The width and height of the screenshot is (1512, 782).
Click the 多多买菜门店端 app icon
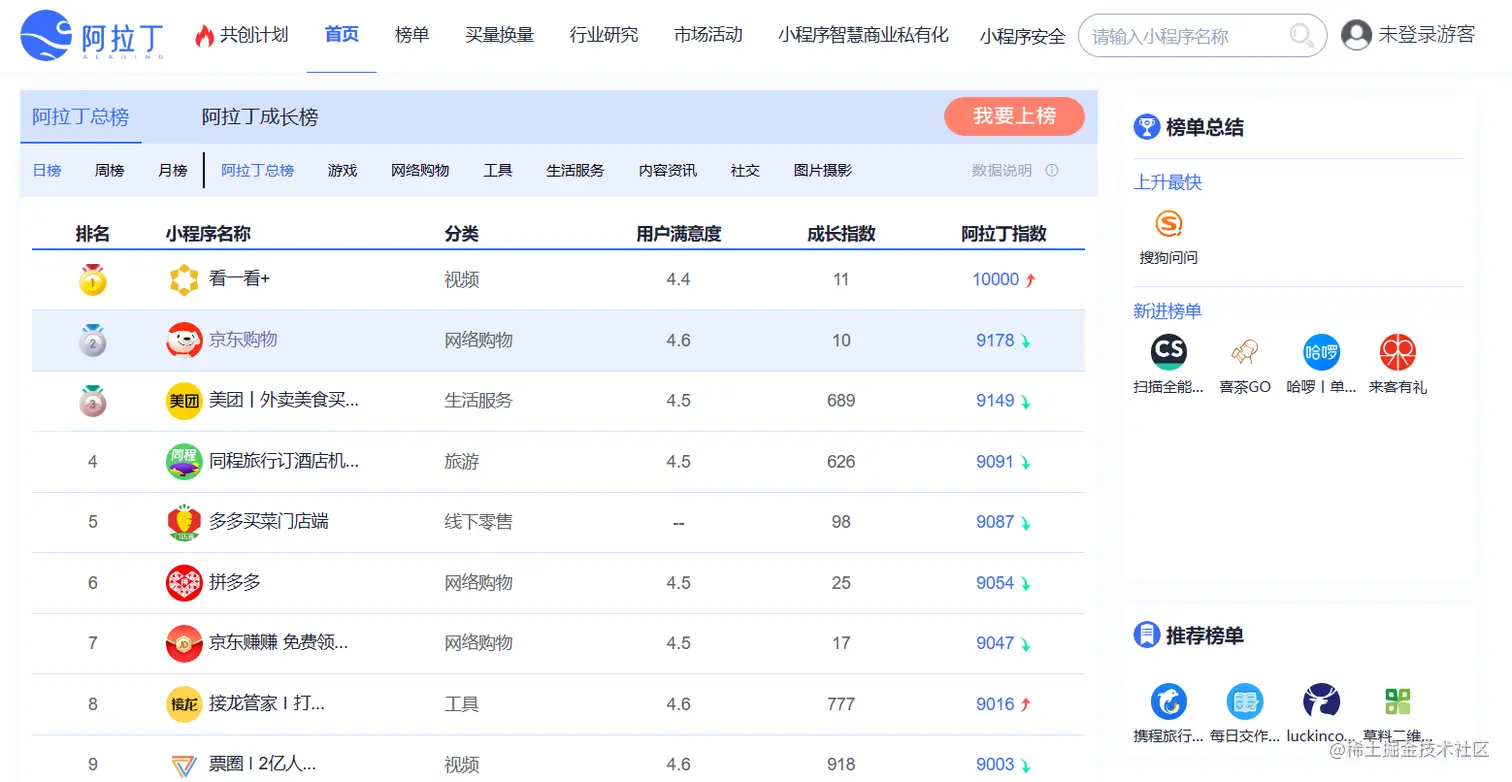pyautogui.click(x=184, y=522)
